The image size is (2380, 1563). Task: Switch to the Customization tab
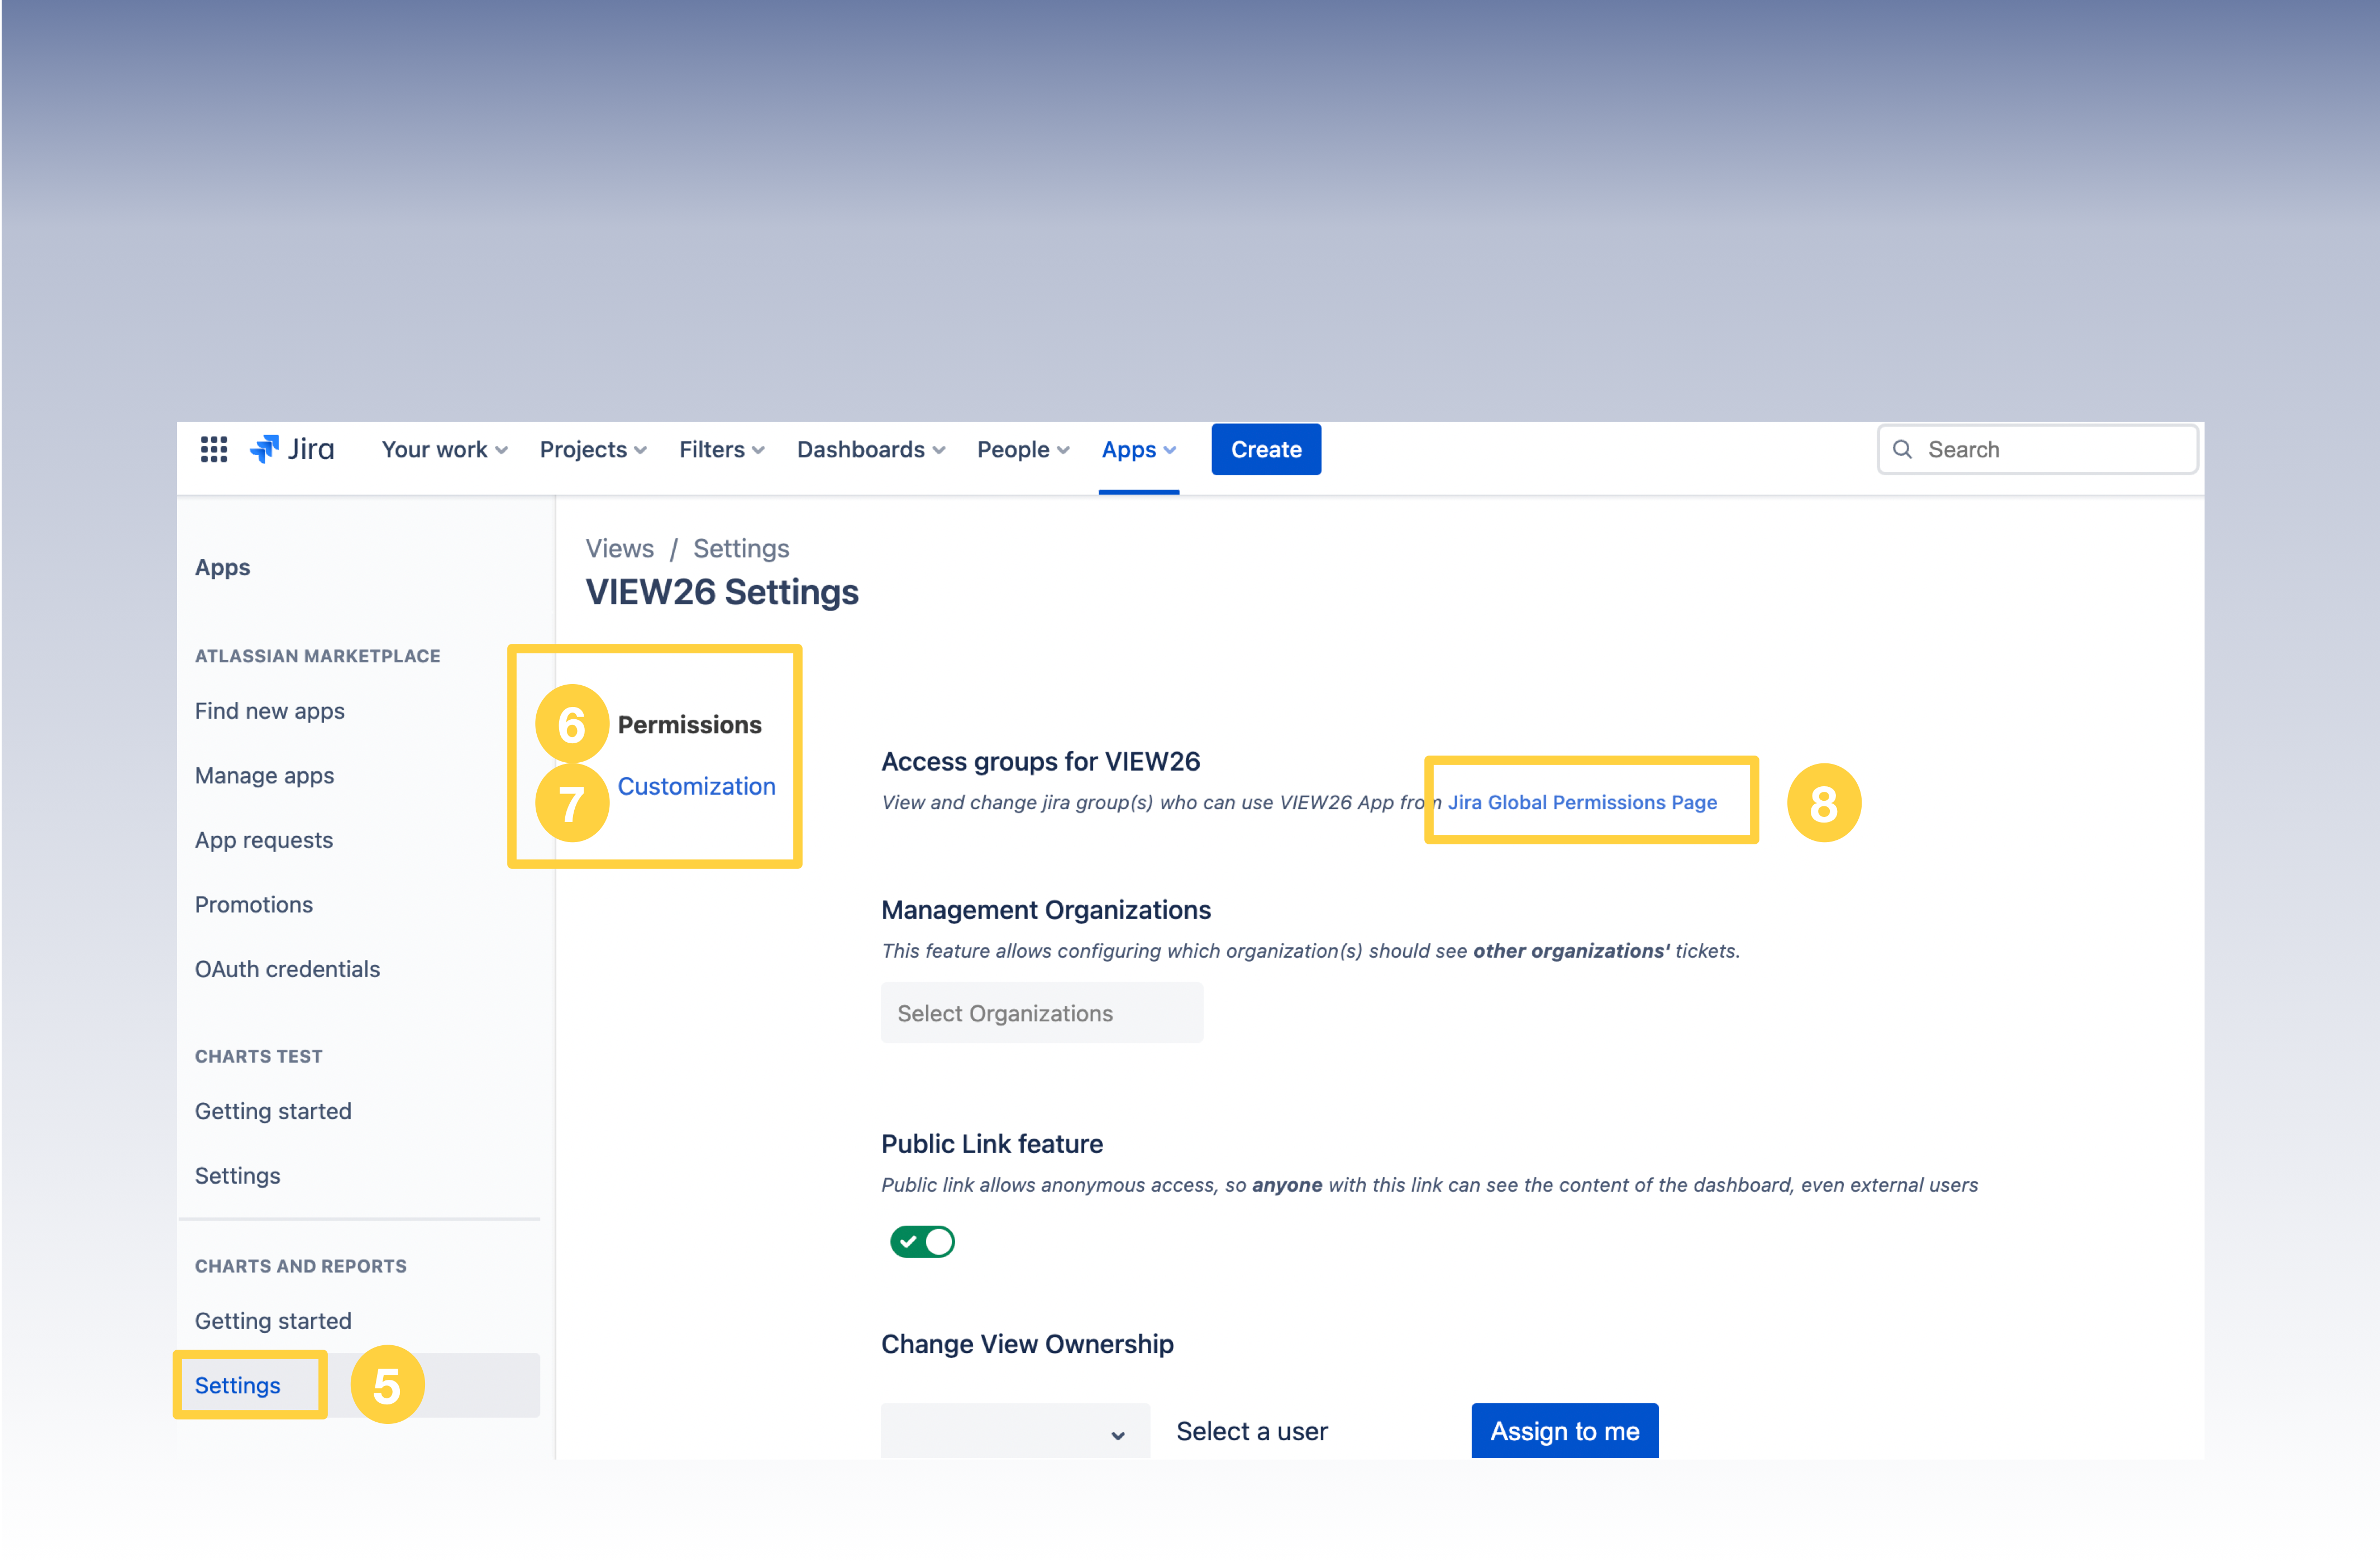[x=696, y=786]
